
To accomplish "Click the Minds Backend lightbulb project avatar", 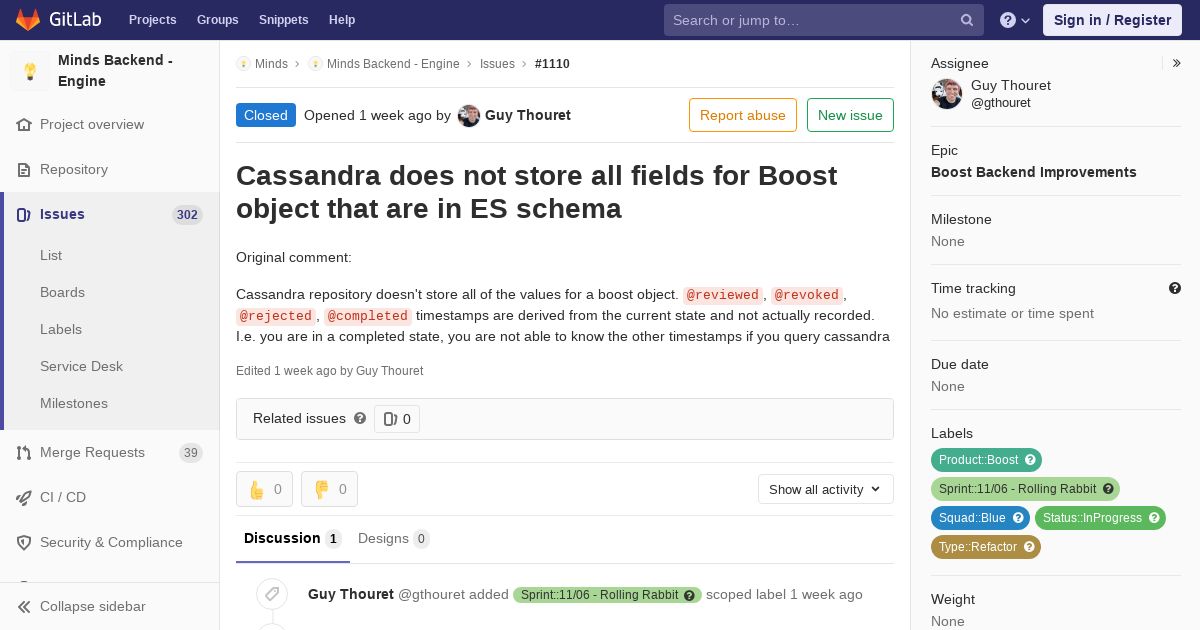I will pos(30,71).
